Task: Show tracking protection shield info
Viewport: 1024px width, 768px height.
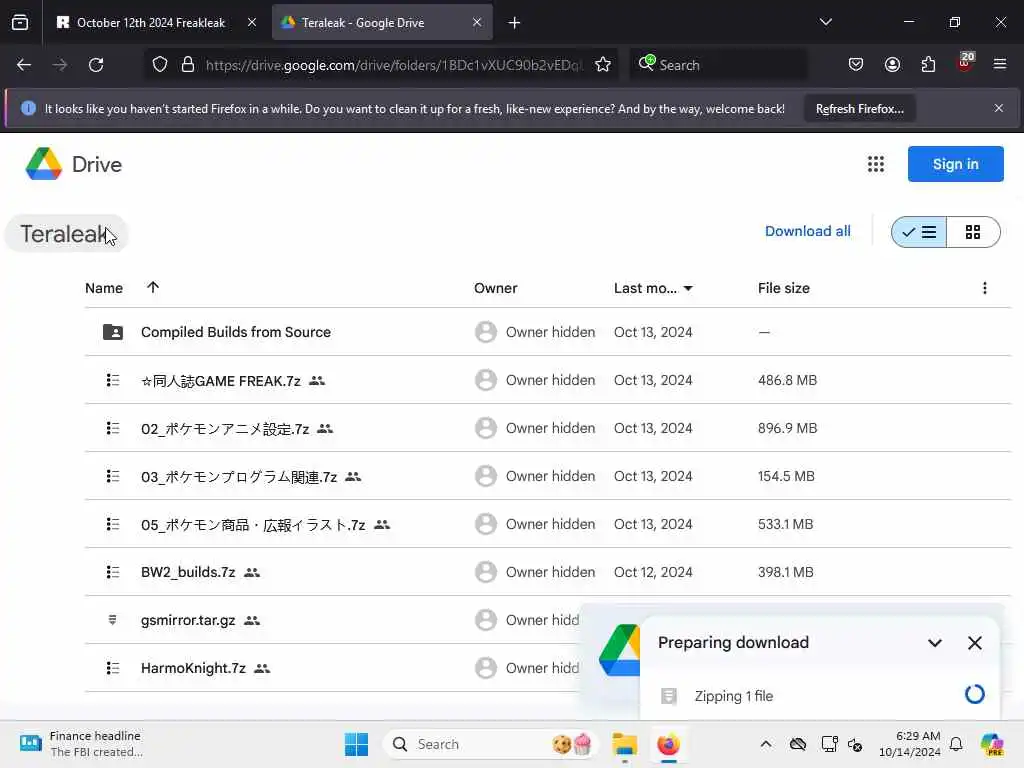Action: click(x=160, y=65)
